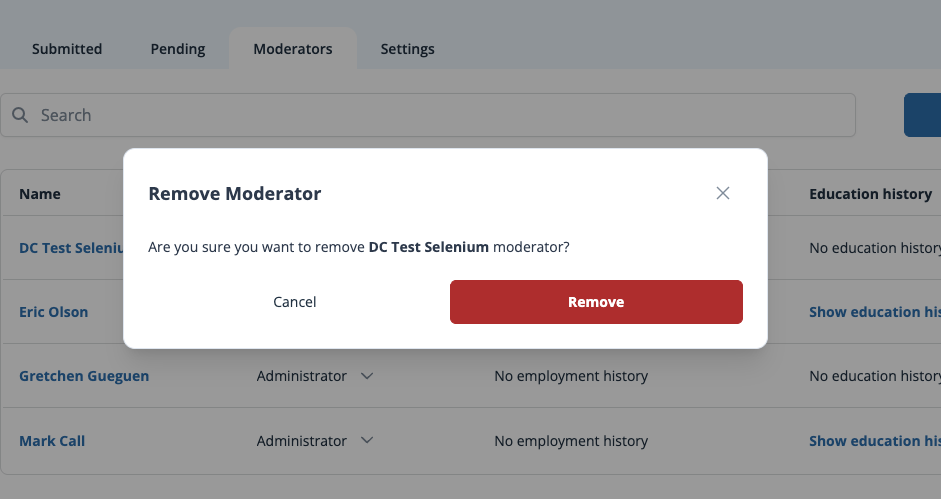Screen dimensions: 941x499
Task: Go to the Settings tab
Action: (407, 49)
